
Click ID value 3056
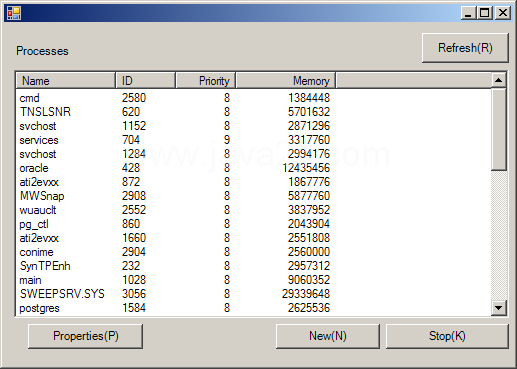pyautogui.click(x=134, y=294)
